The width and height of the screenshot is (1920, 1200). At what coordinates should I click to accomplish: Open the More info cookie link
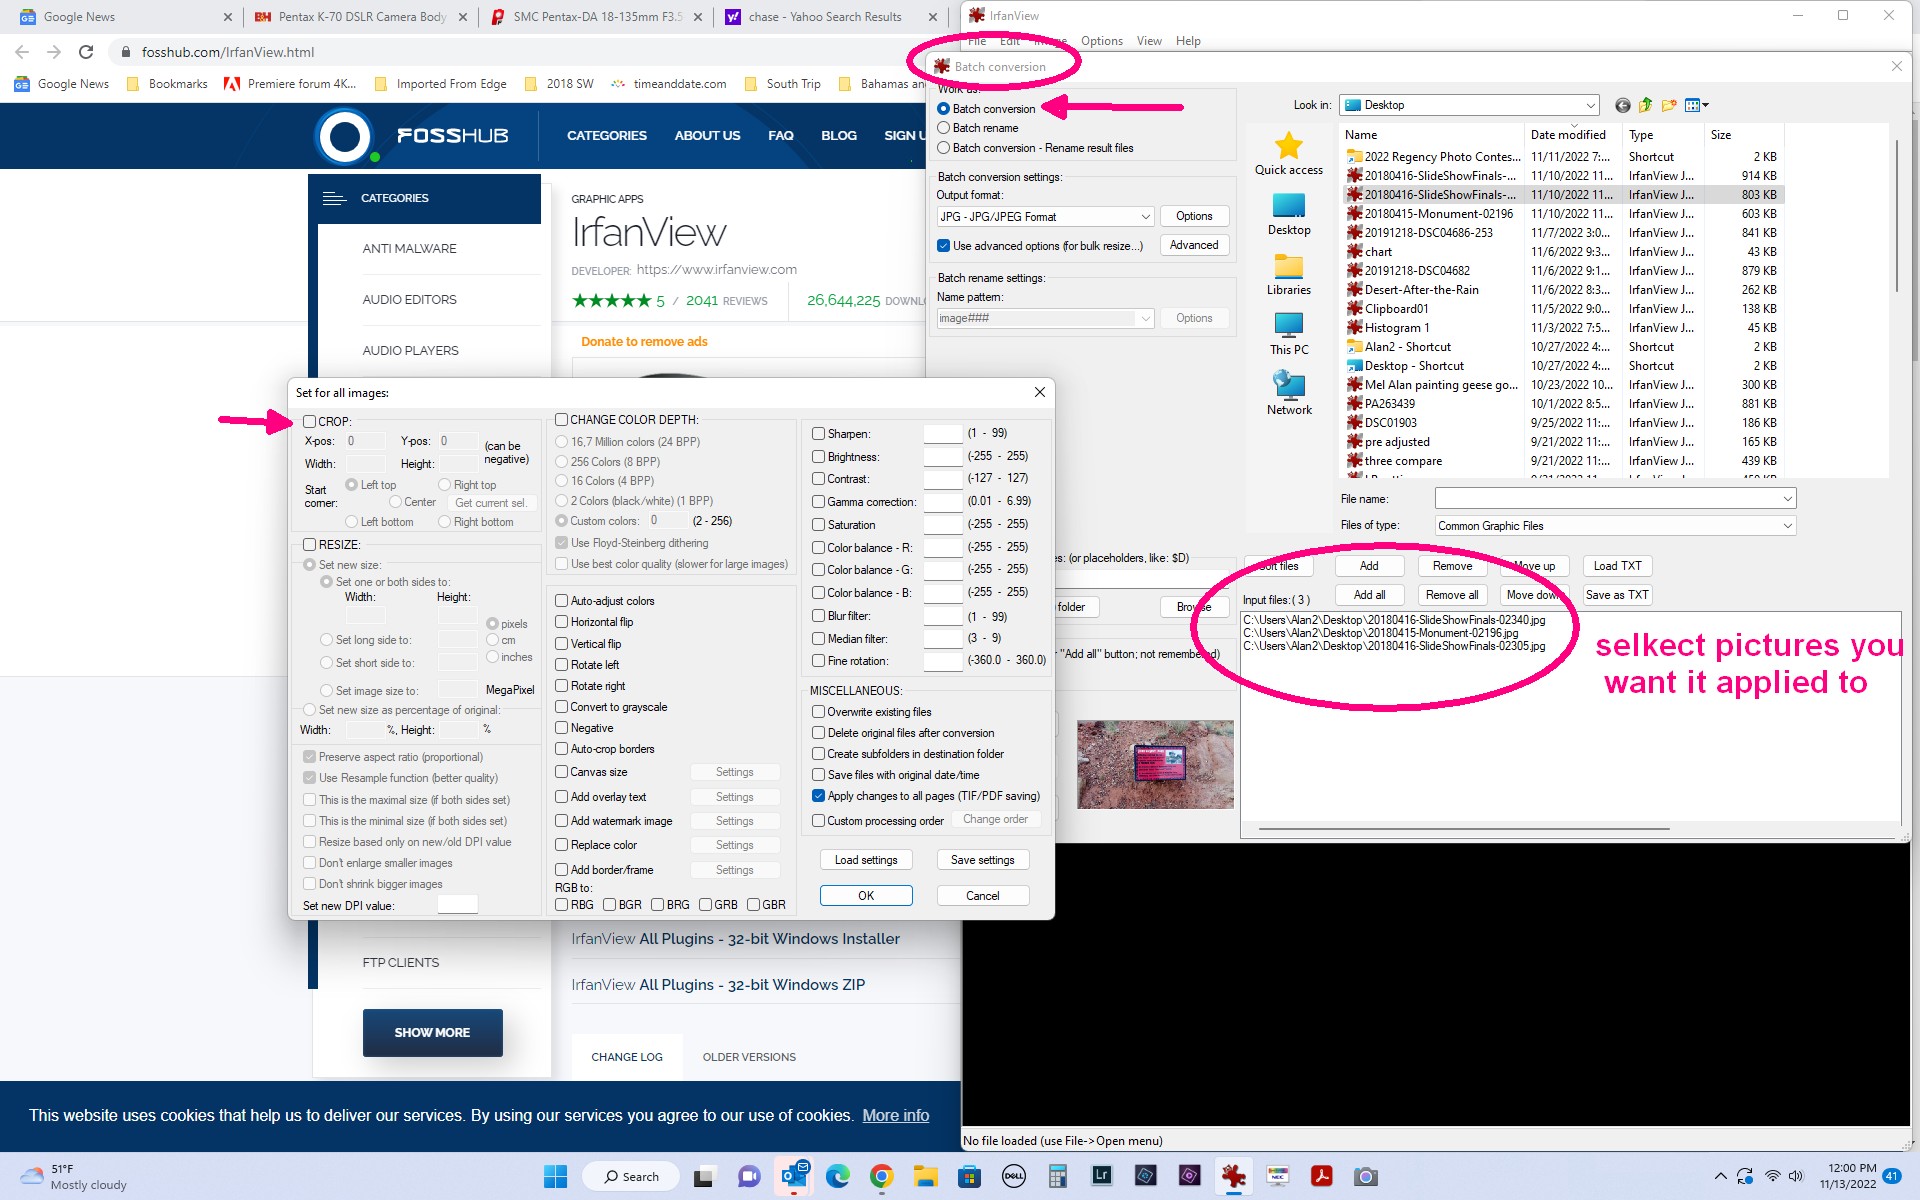pos(895,1115)
